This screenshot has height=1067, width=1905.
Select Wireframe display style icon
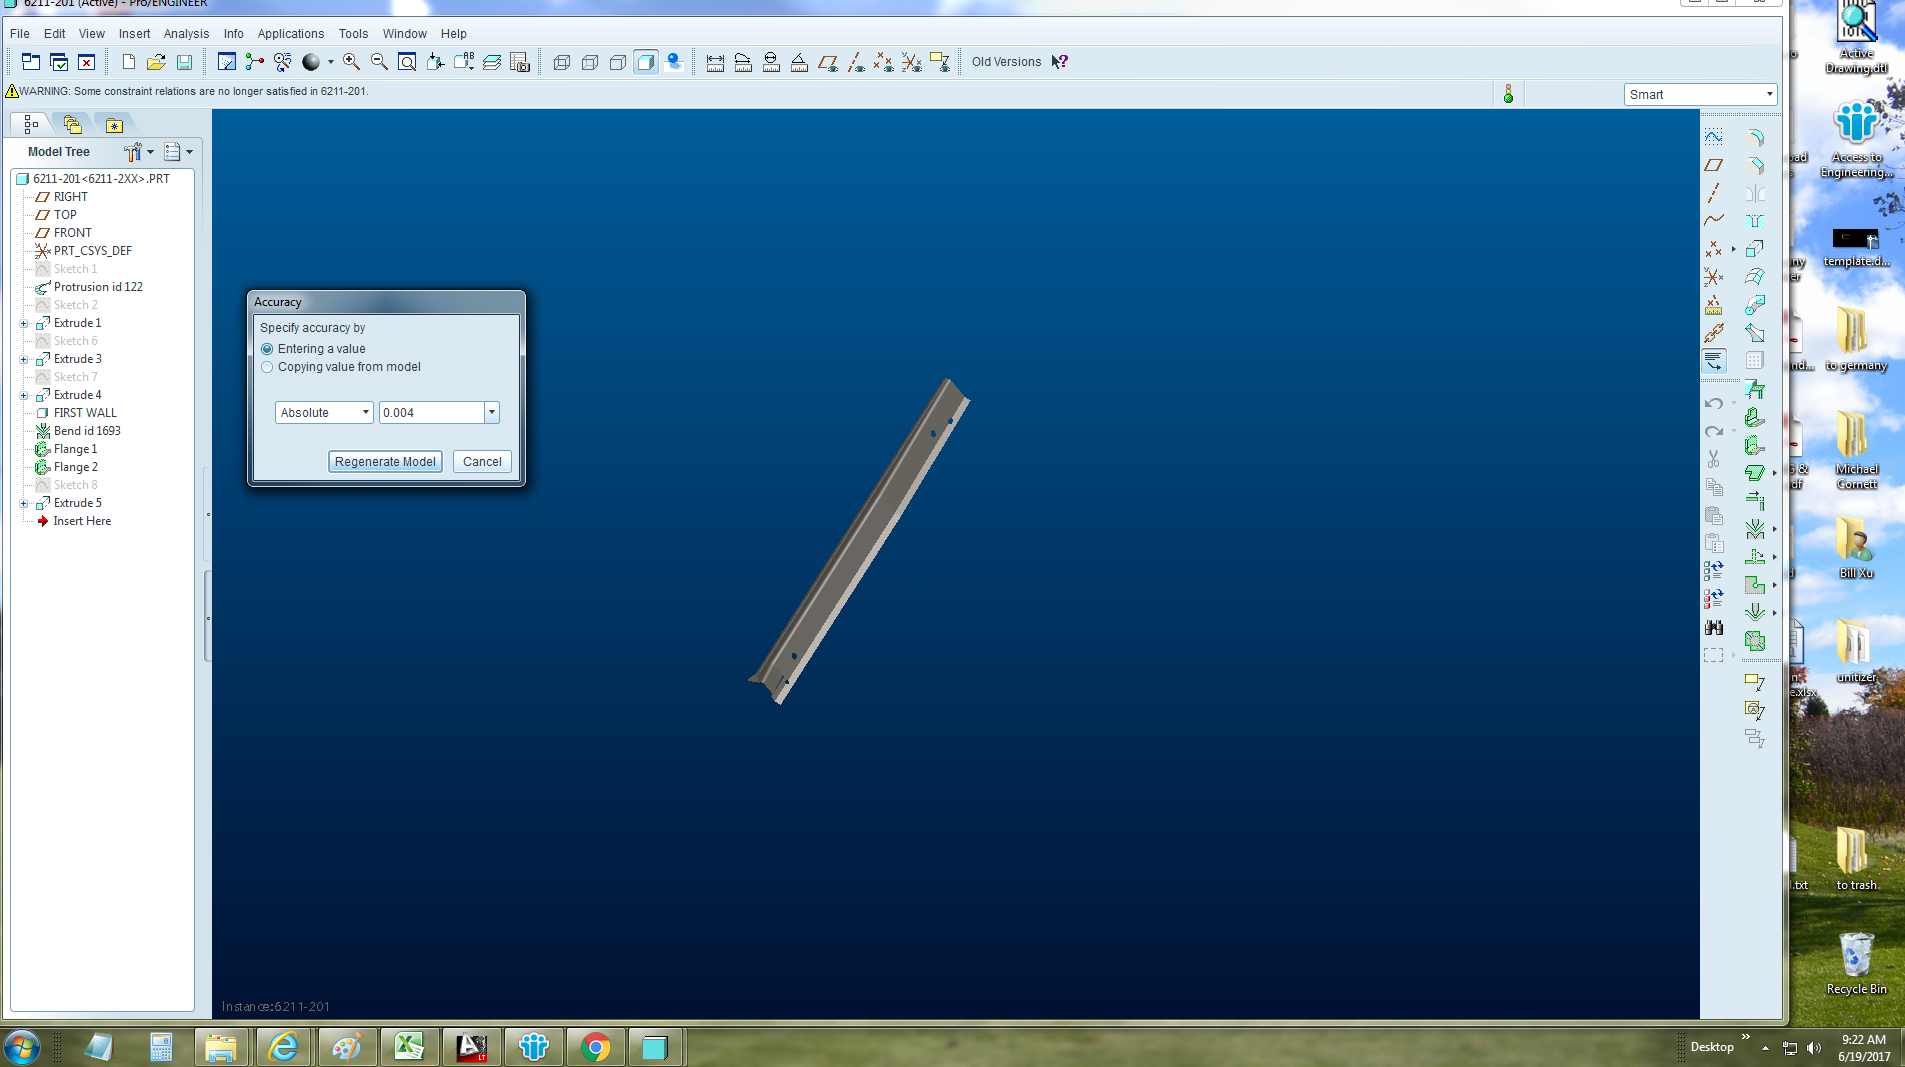point(562,62)
